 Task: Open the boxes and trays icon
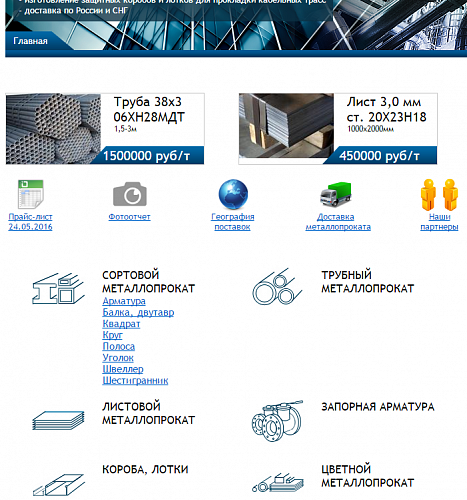pos(58,485)
